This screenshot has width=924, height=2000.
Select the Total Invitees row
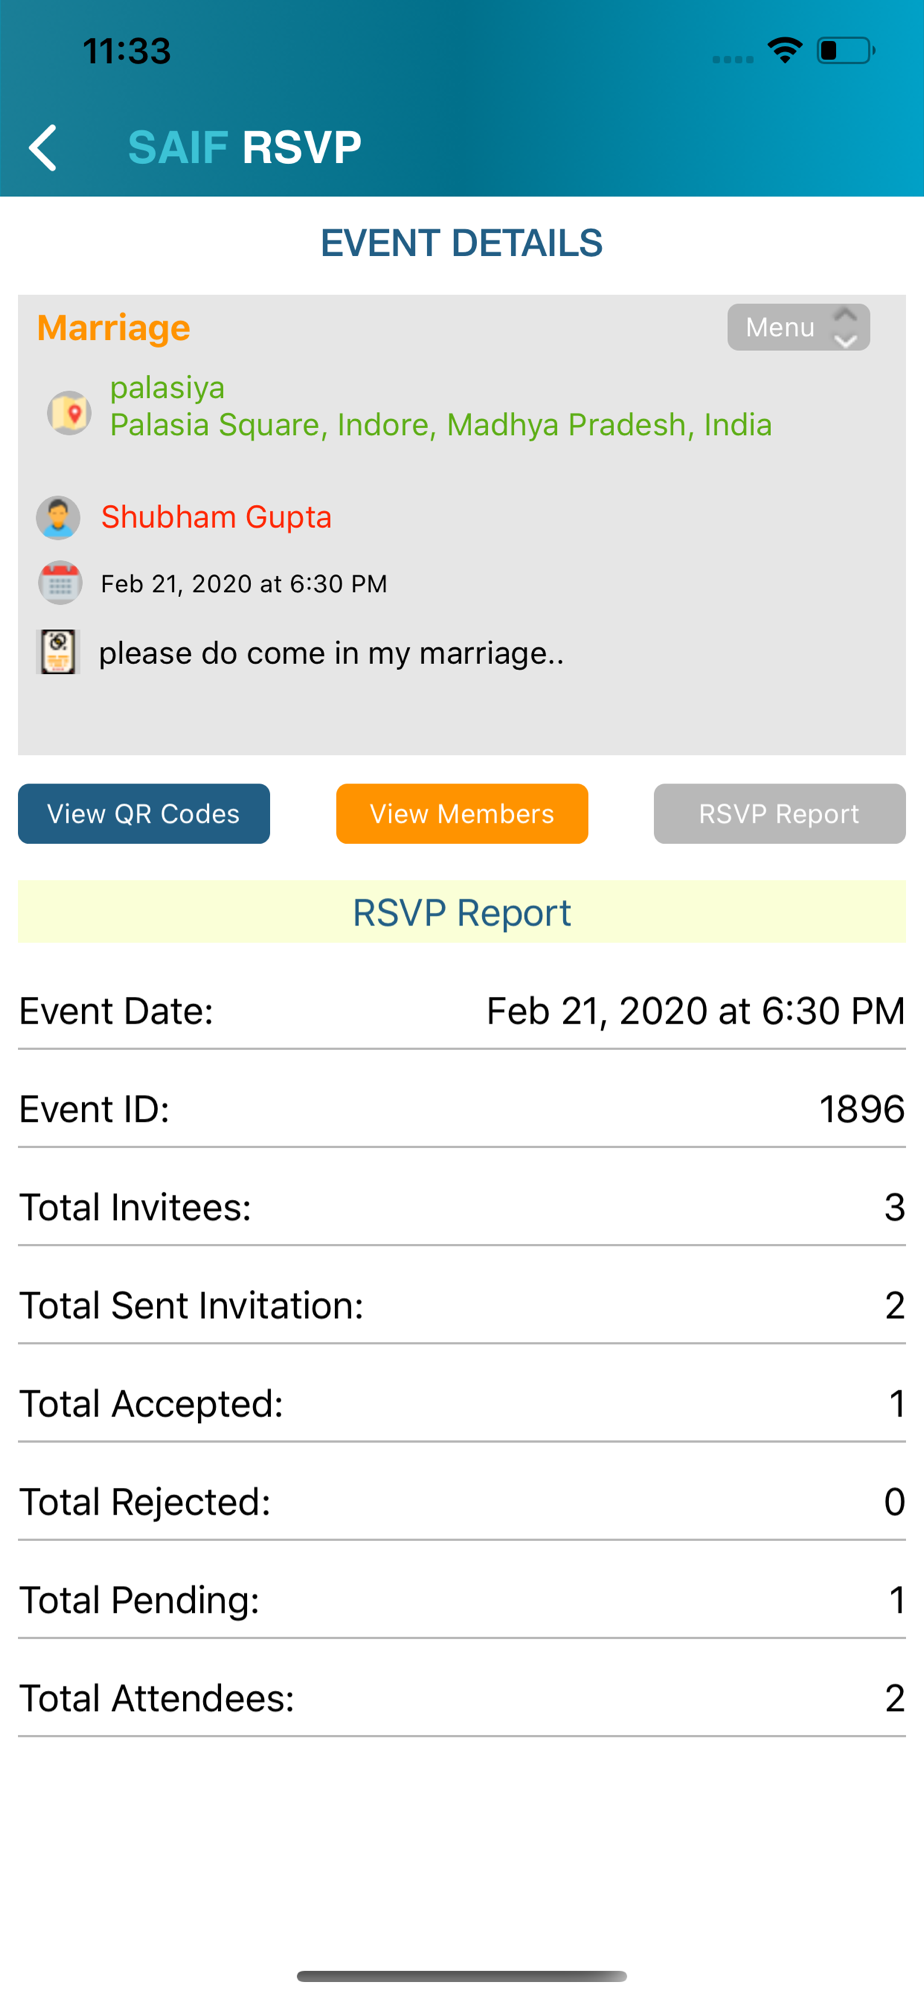pos(462,1207)
